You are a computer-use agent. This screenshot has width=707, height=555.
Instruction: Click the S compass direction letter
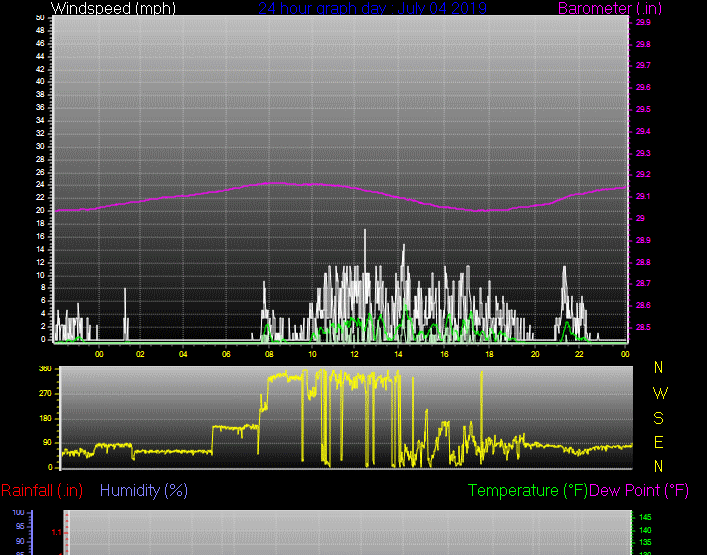(x=658, y=417)
